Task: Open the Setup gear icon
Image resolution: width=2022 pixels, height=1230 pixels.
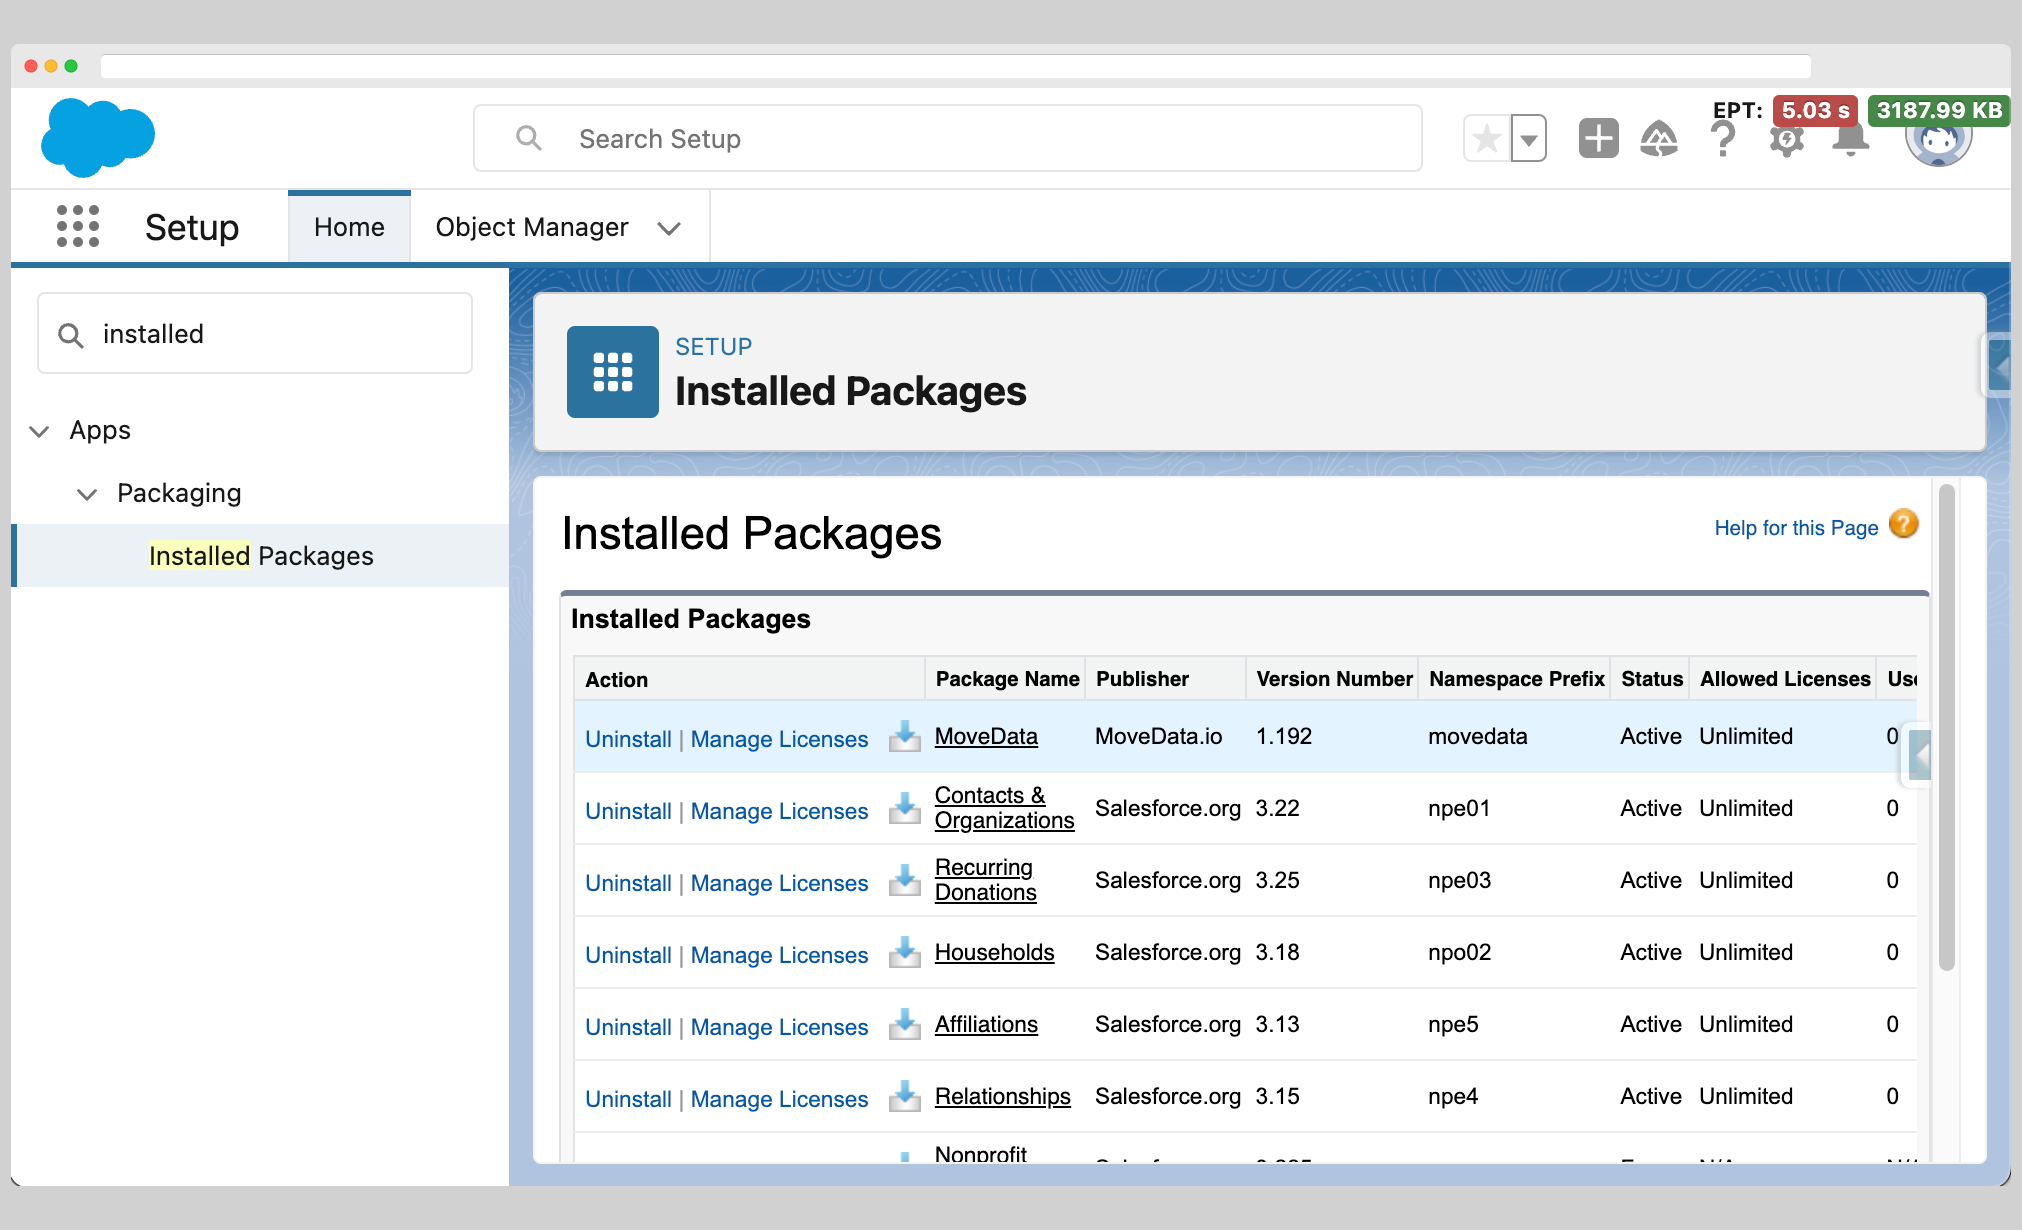Action: tap(1786, 141)
